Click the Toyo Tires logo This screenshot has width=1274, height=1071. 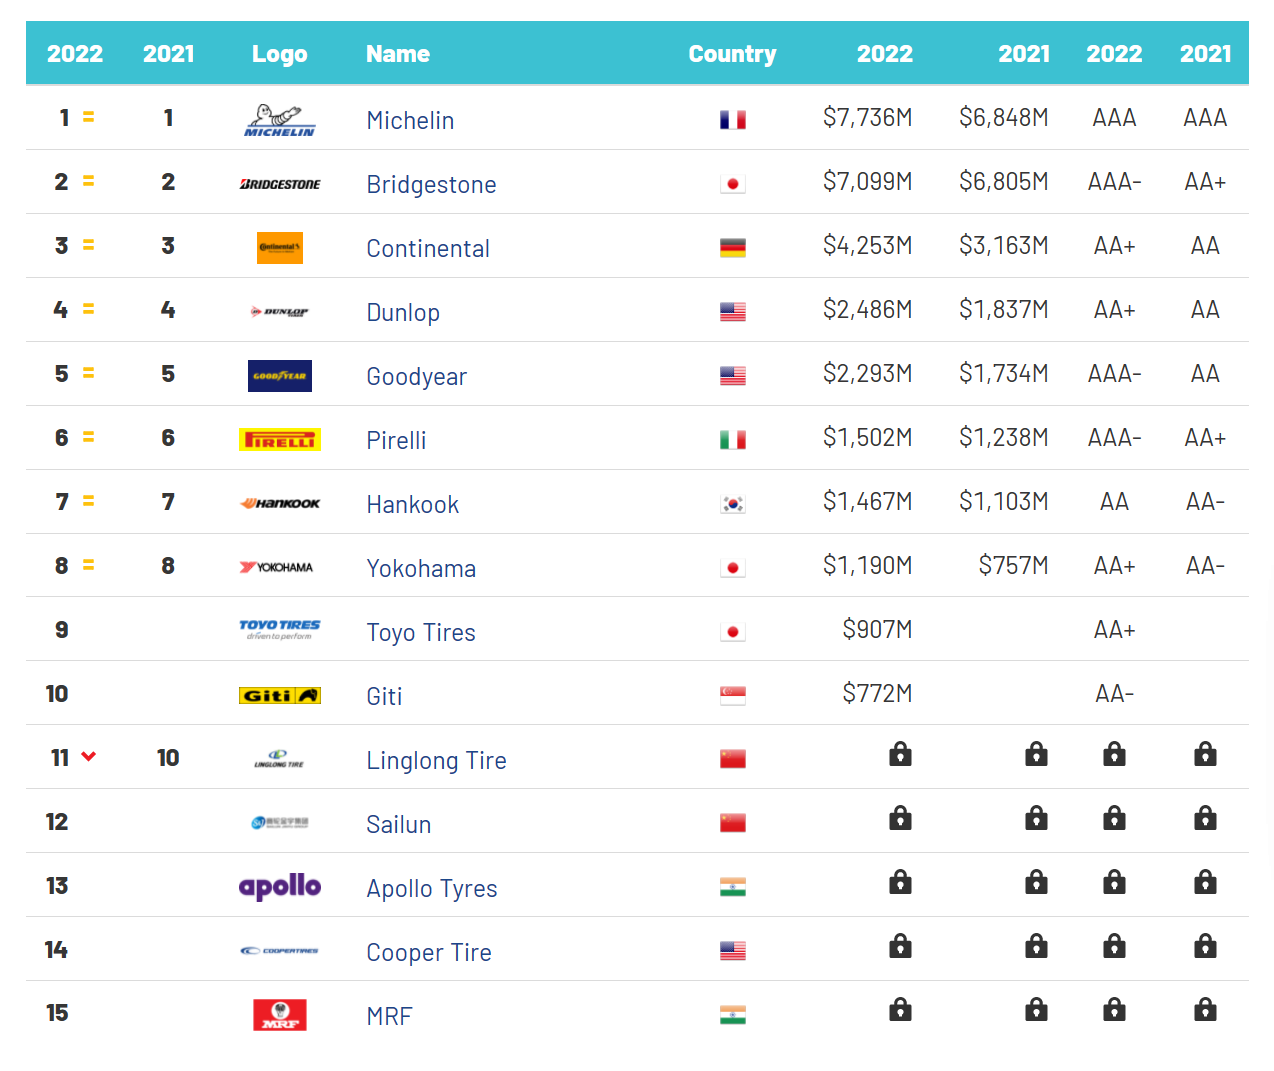pyautogui.click(x=280, y=630)
